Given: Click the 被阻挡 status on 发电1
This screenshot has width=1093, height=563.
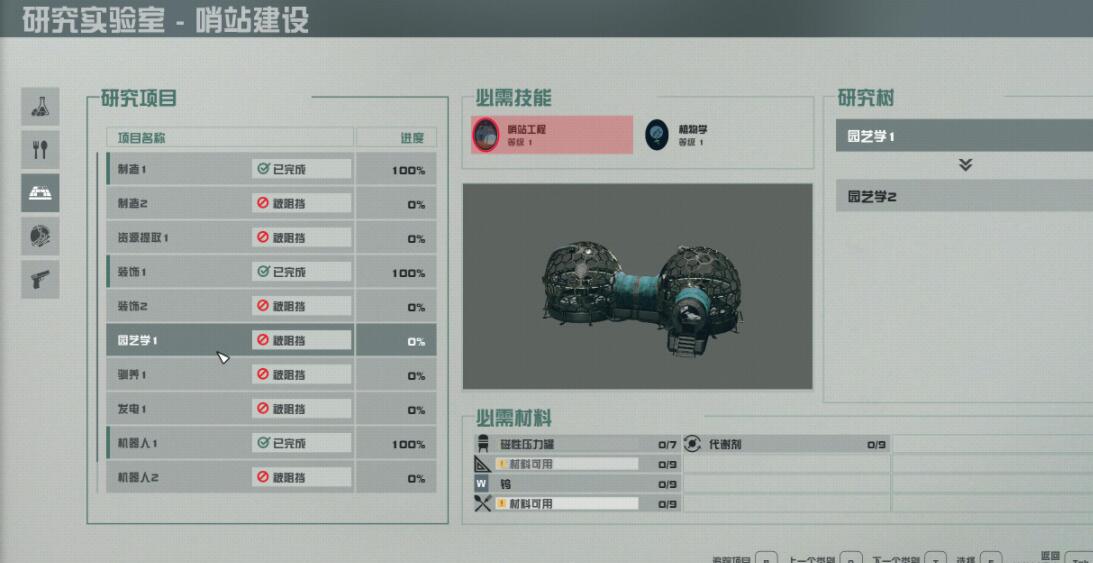Looking at the screenshot, I should click(x=301, y=410).
